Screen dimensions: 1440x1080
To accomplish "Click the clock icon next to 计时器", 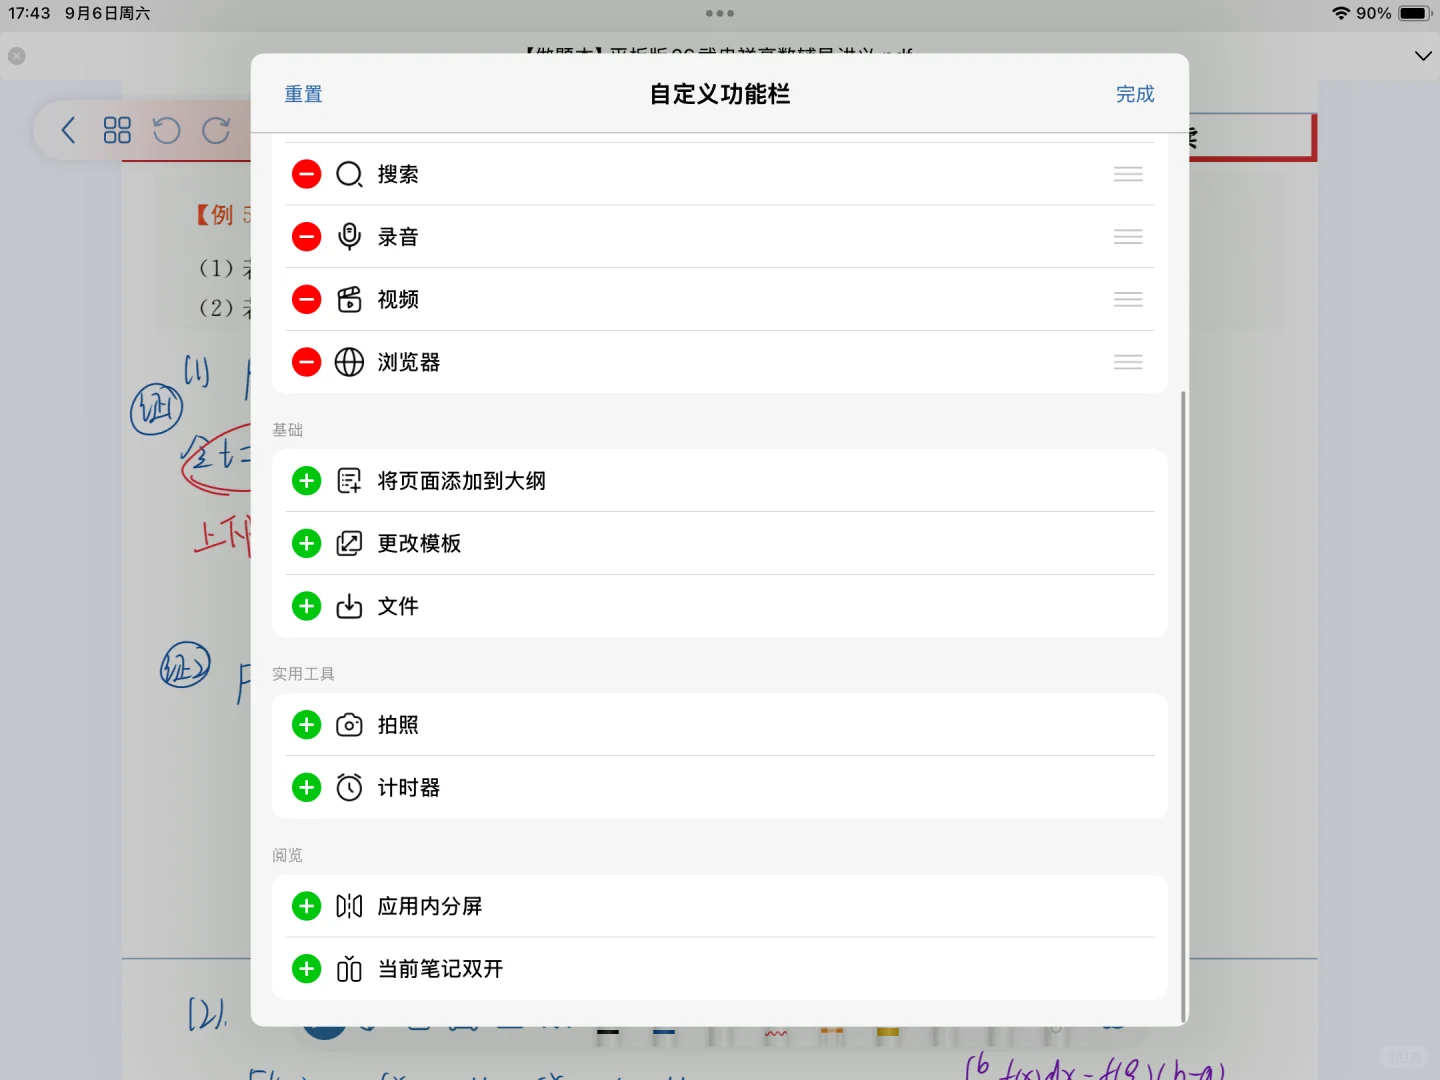I will [x=349, y=788].
